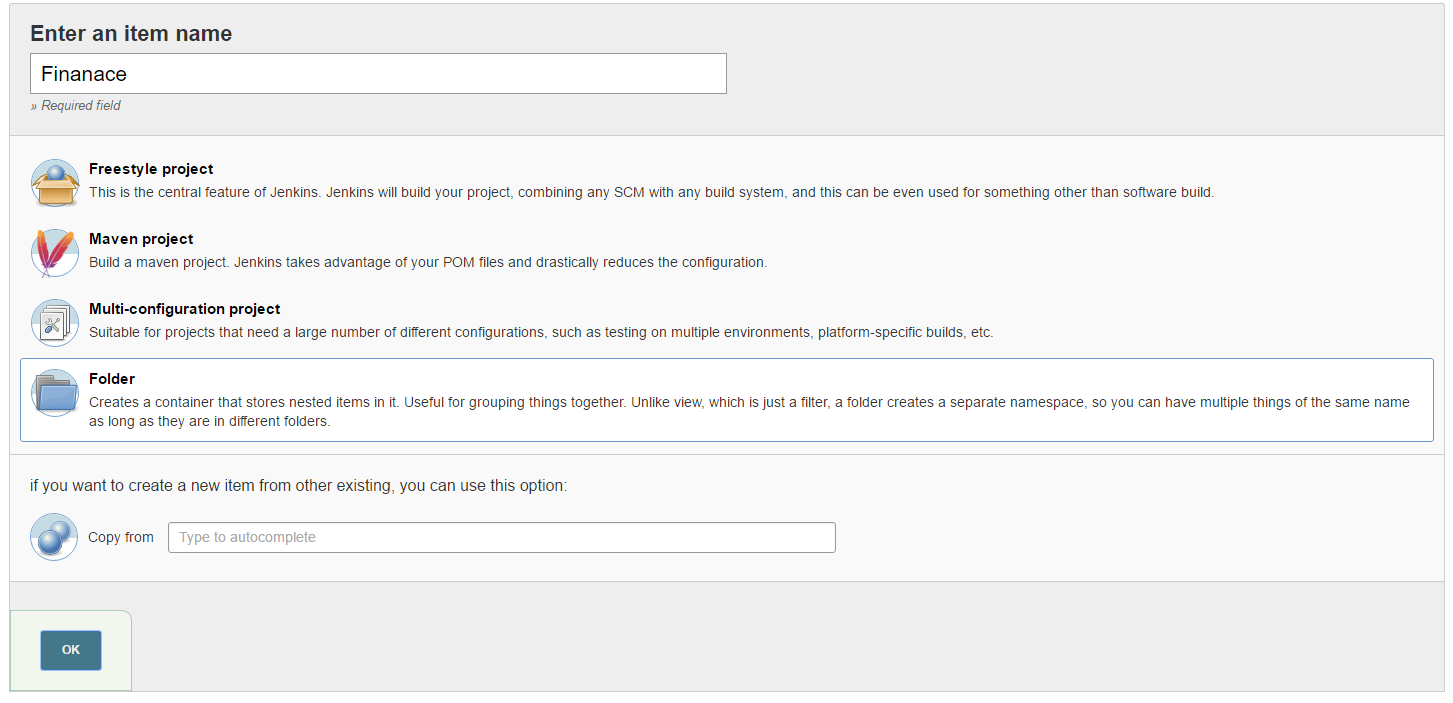Viewport: 1453px width, 703px height.
Task: Click the Multi-configuration project icon
Action: 55,323
